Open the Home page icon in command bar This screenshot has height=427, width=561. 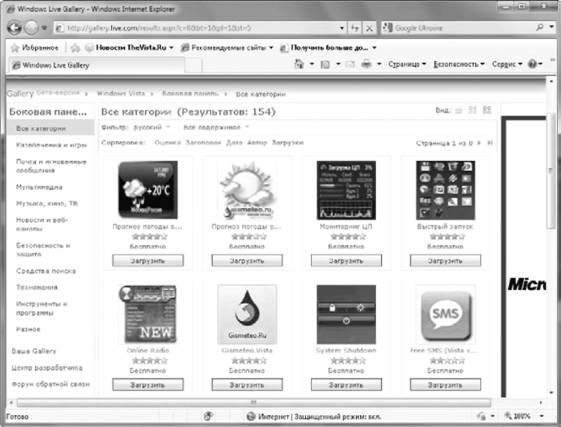coord(299,64)
